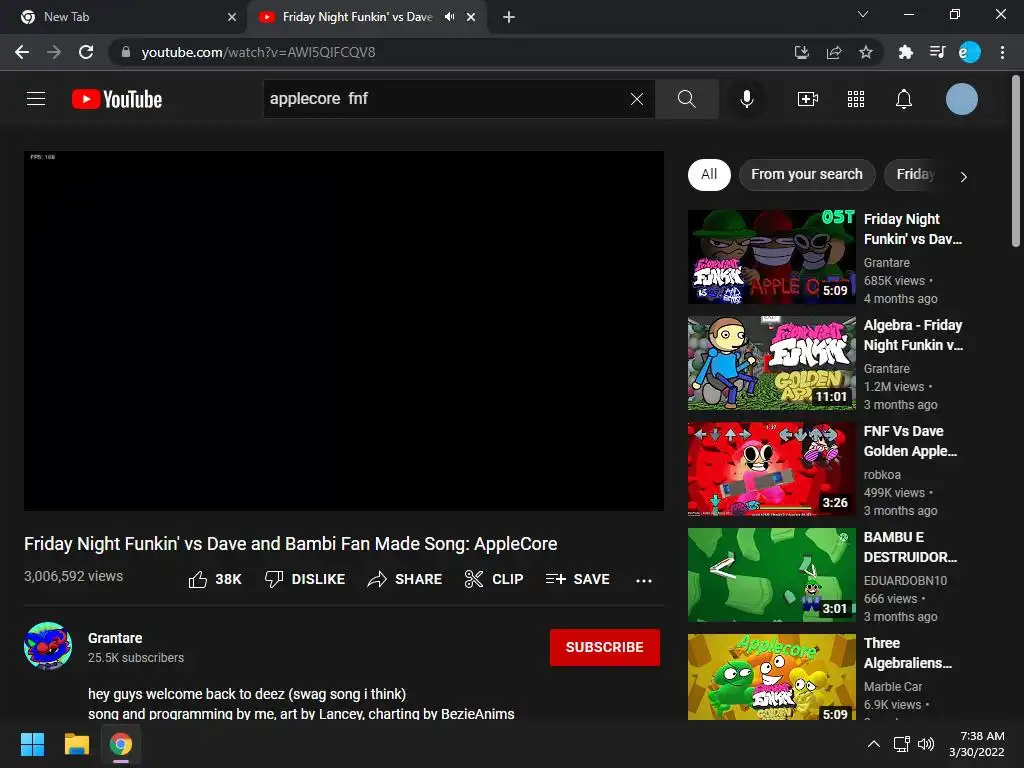Open the Create video camera icon
1024x768 pixels.
[x=808, y=99]
